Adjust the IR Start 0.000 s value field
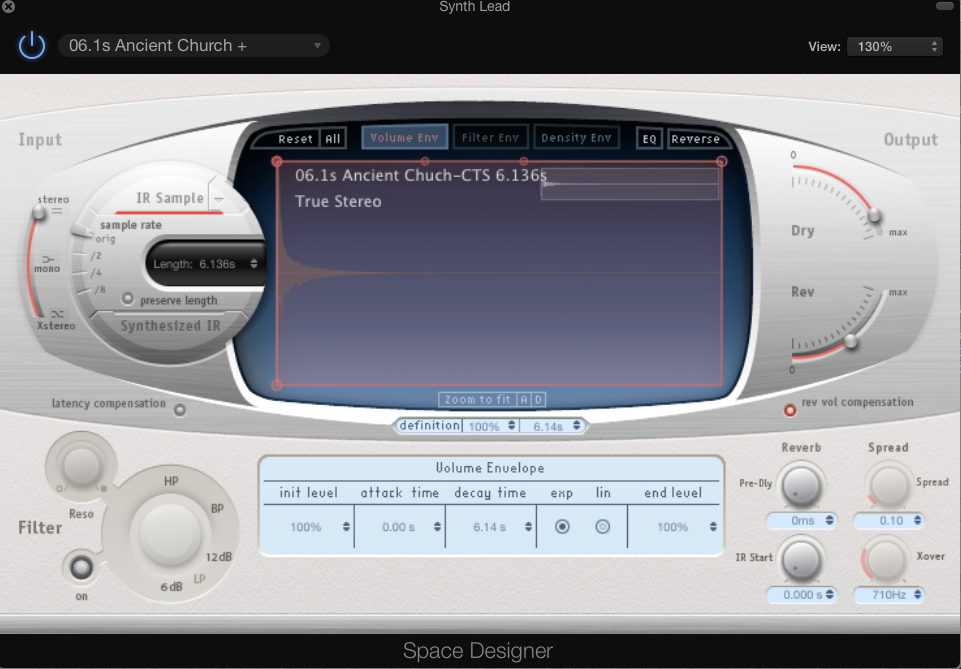The height and width of the screenshot is (669, 961). [802, 594]
